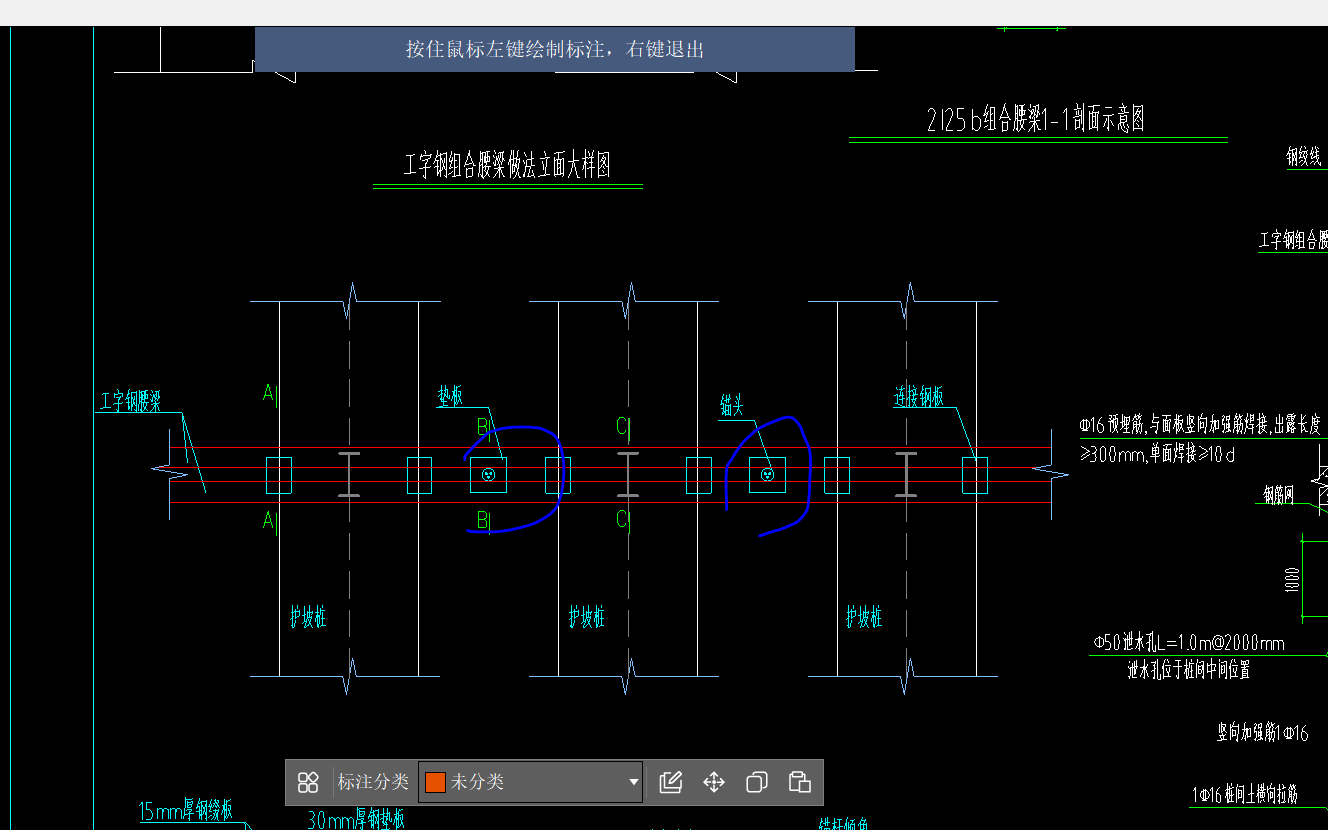This screenshot has width=1328, height=830.
Task: Click the 标注分类 label
Action: [x=373, y=782]
